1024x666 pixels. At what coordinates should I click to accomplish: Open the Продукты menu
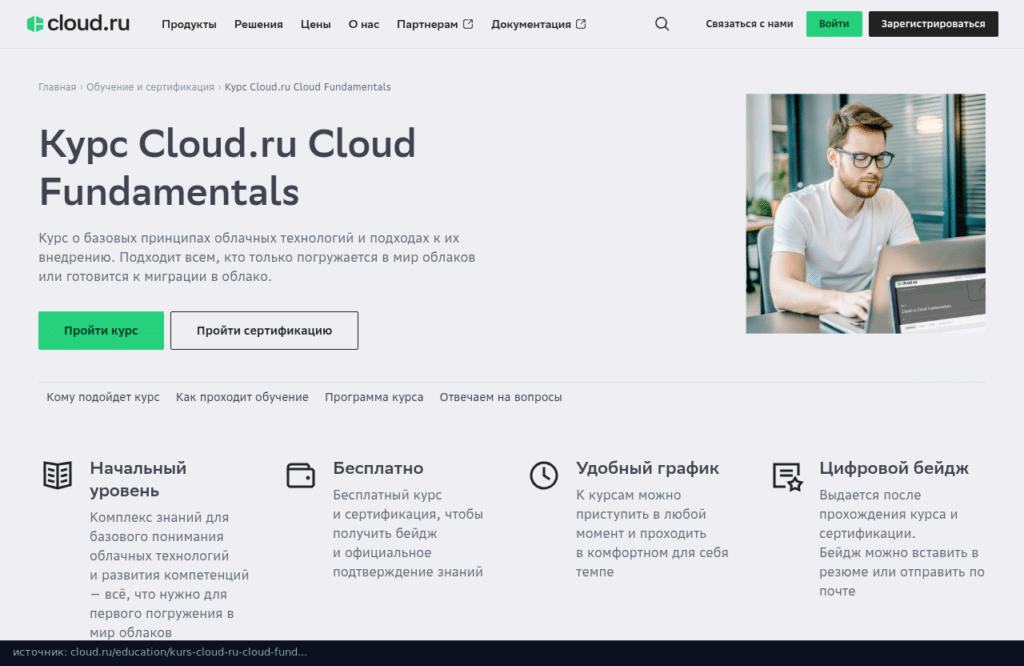(189, 24)
